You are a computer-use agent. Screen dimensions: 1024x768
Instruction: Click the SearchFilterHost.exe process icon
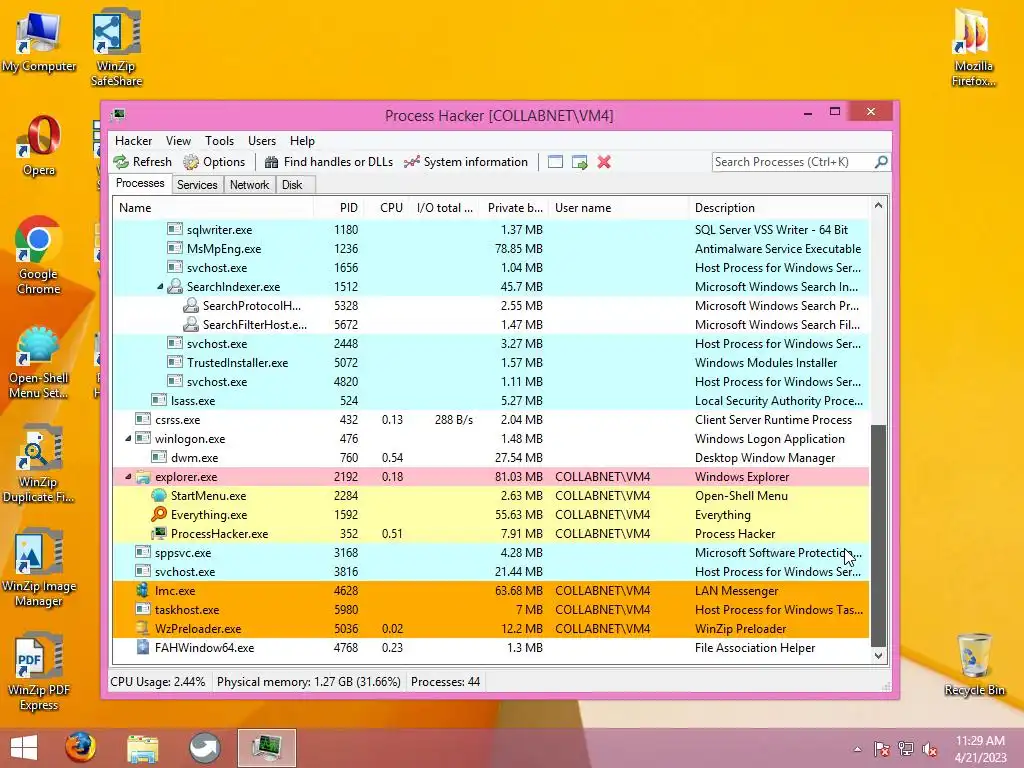coord(191,325)
